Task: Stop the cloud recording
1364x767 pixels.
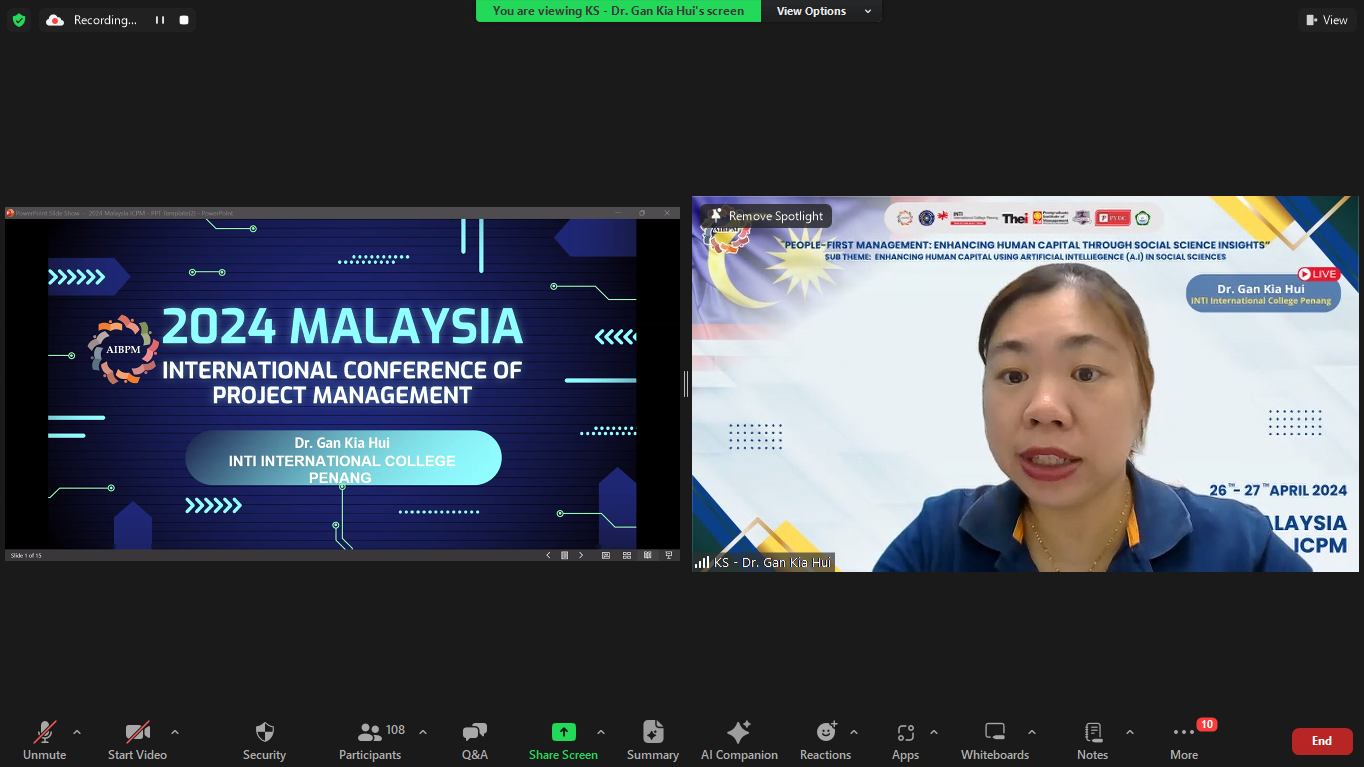Action: pos(184,20)
